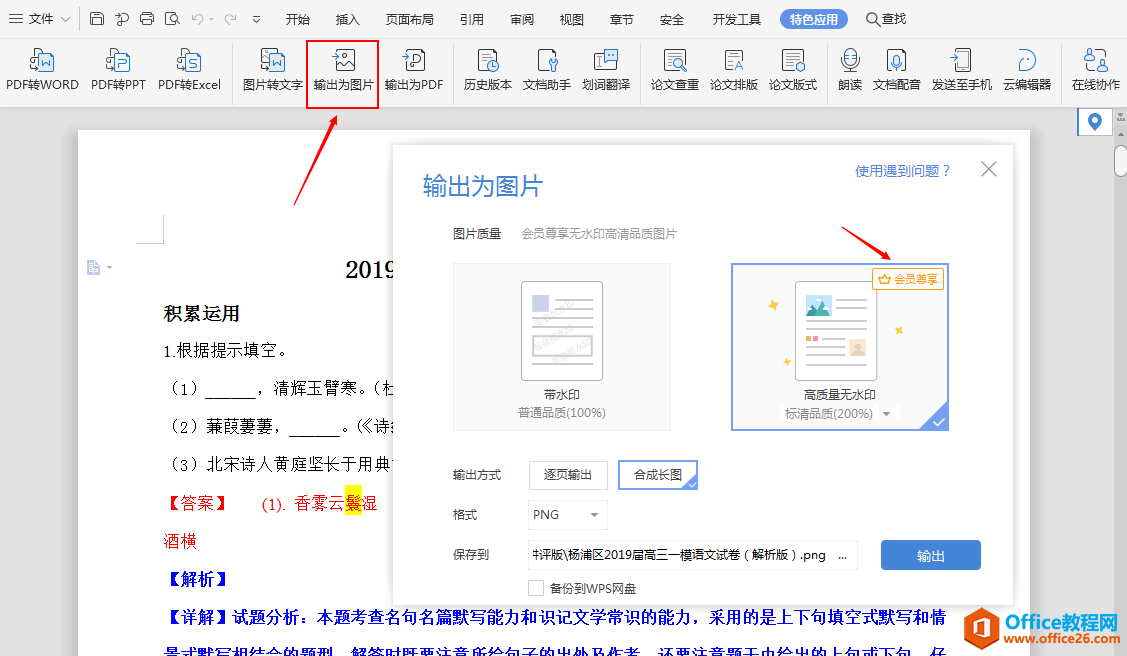Open the PNG format dropdown
Screen dimensions: 1127x656
[x=567, y=514]
